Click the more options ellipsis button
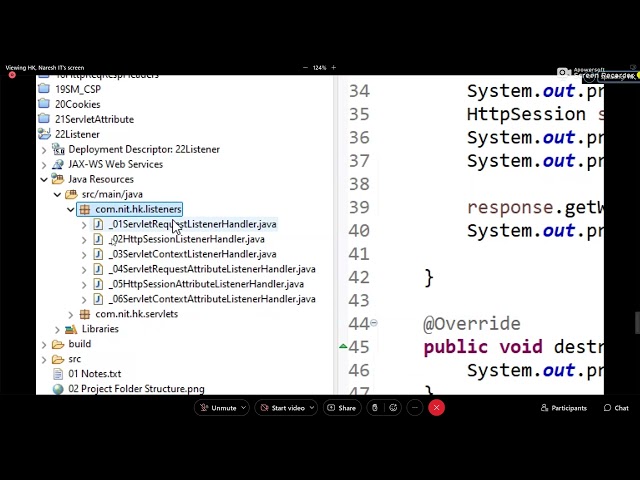 (x=414, y=408)
